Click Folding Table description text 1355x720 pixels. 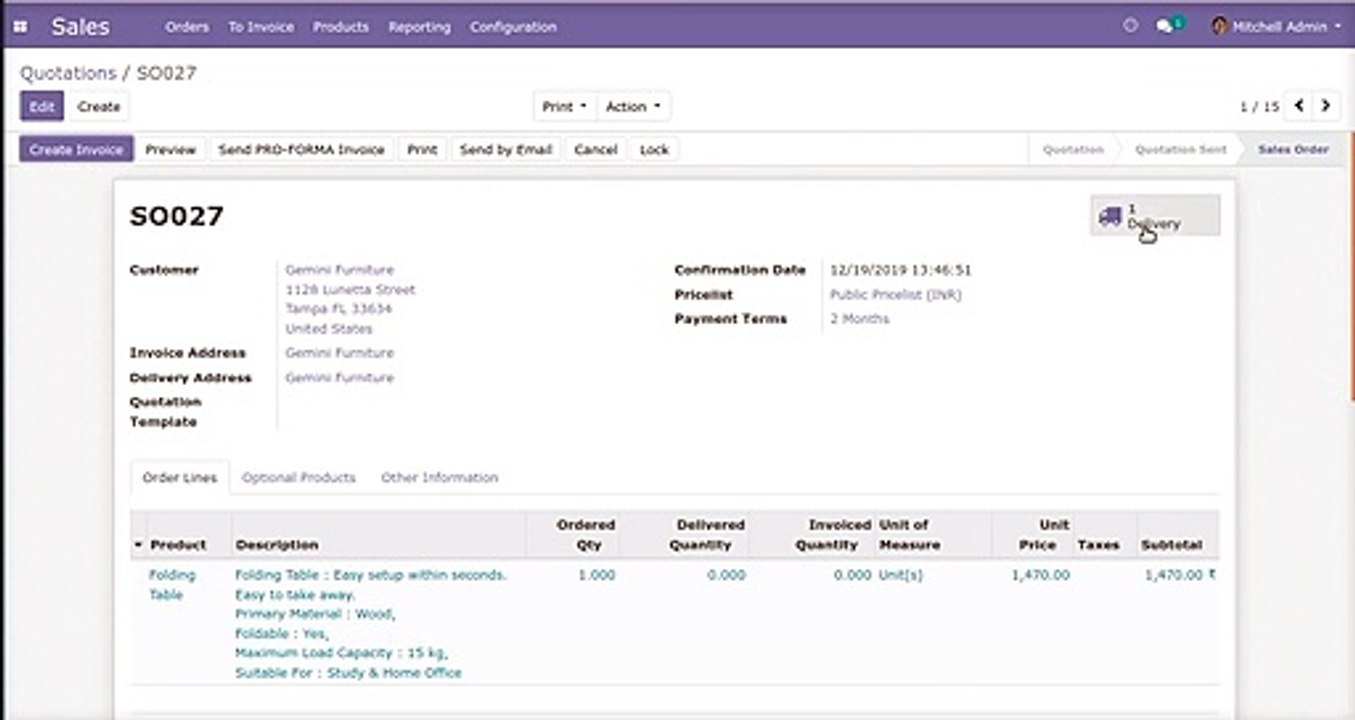371,624
